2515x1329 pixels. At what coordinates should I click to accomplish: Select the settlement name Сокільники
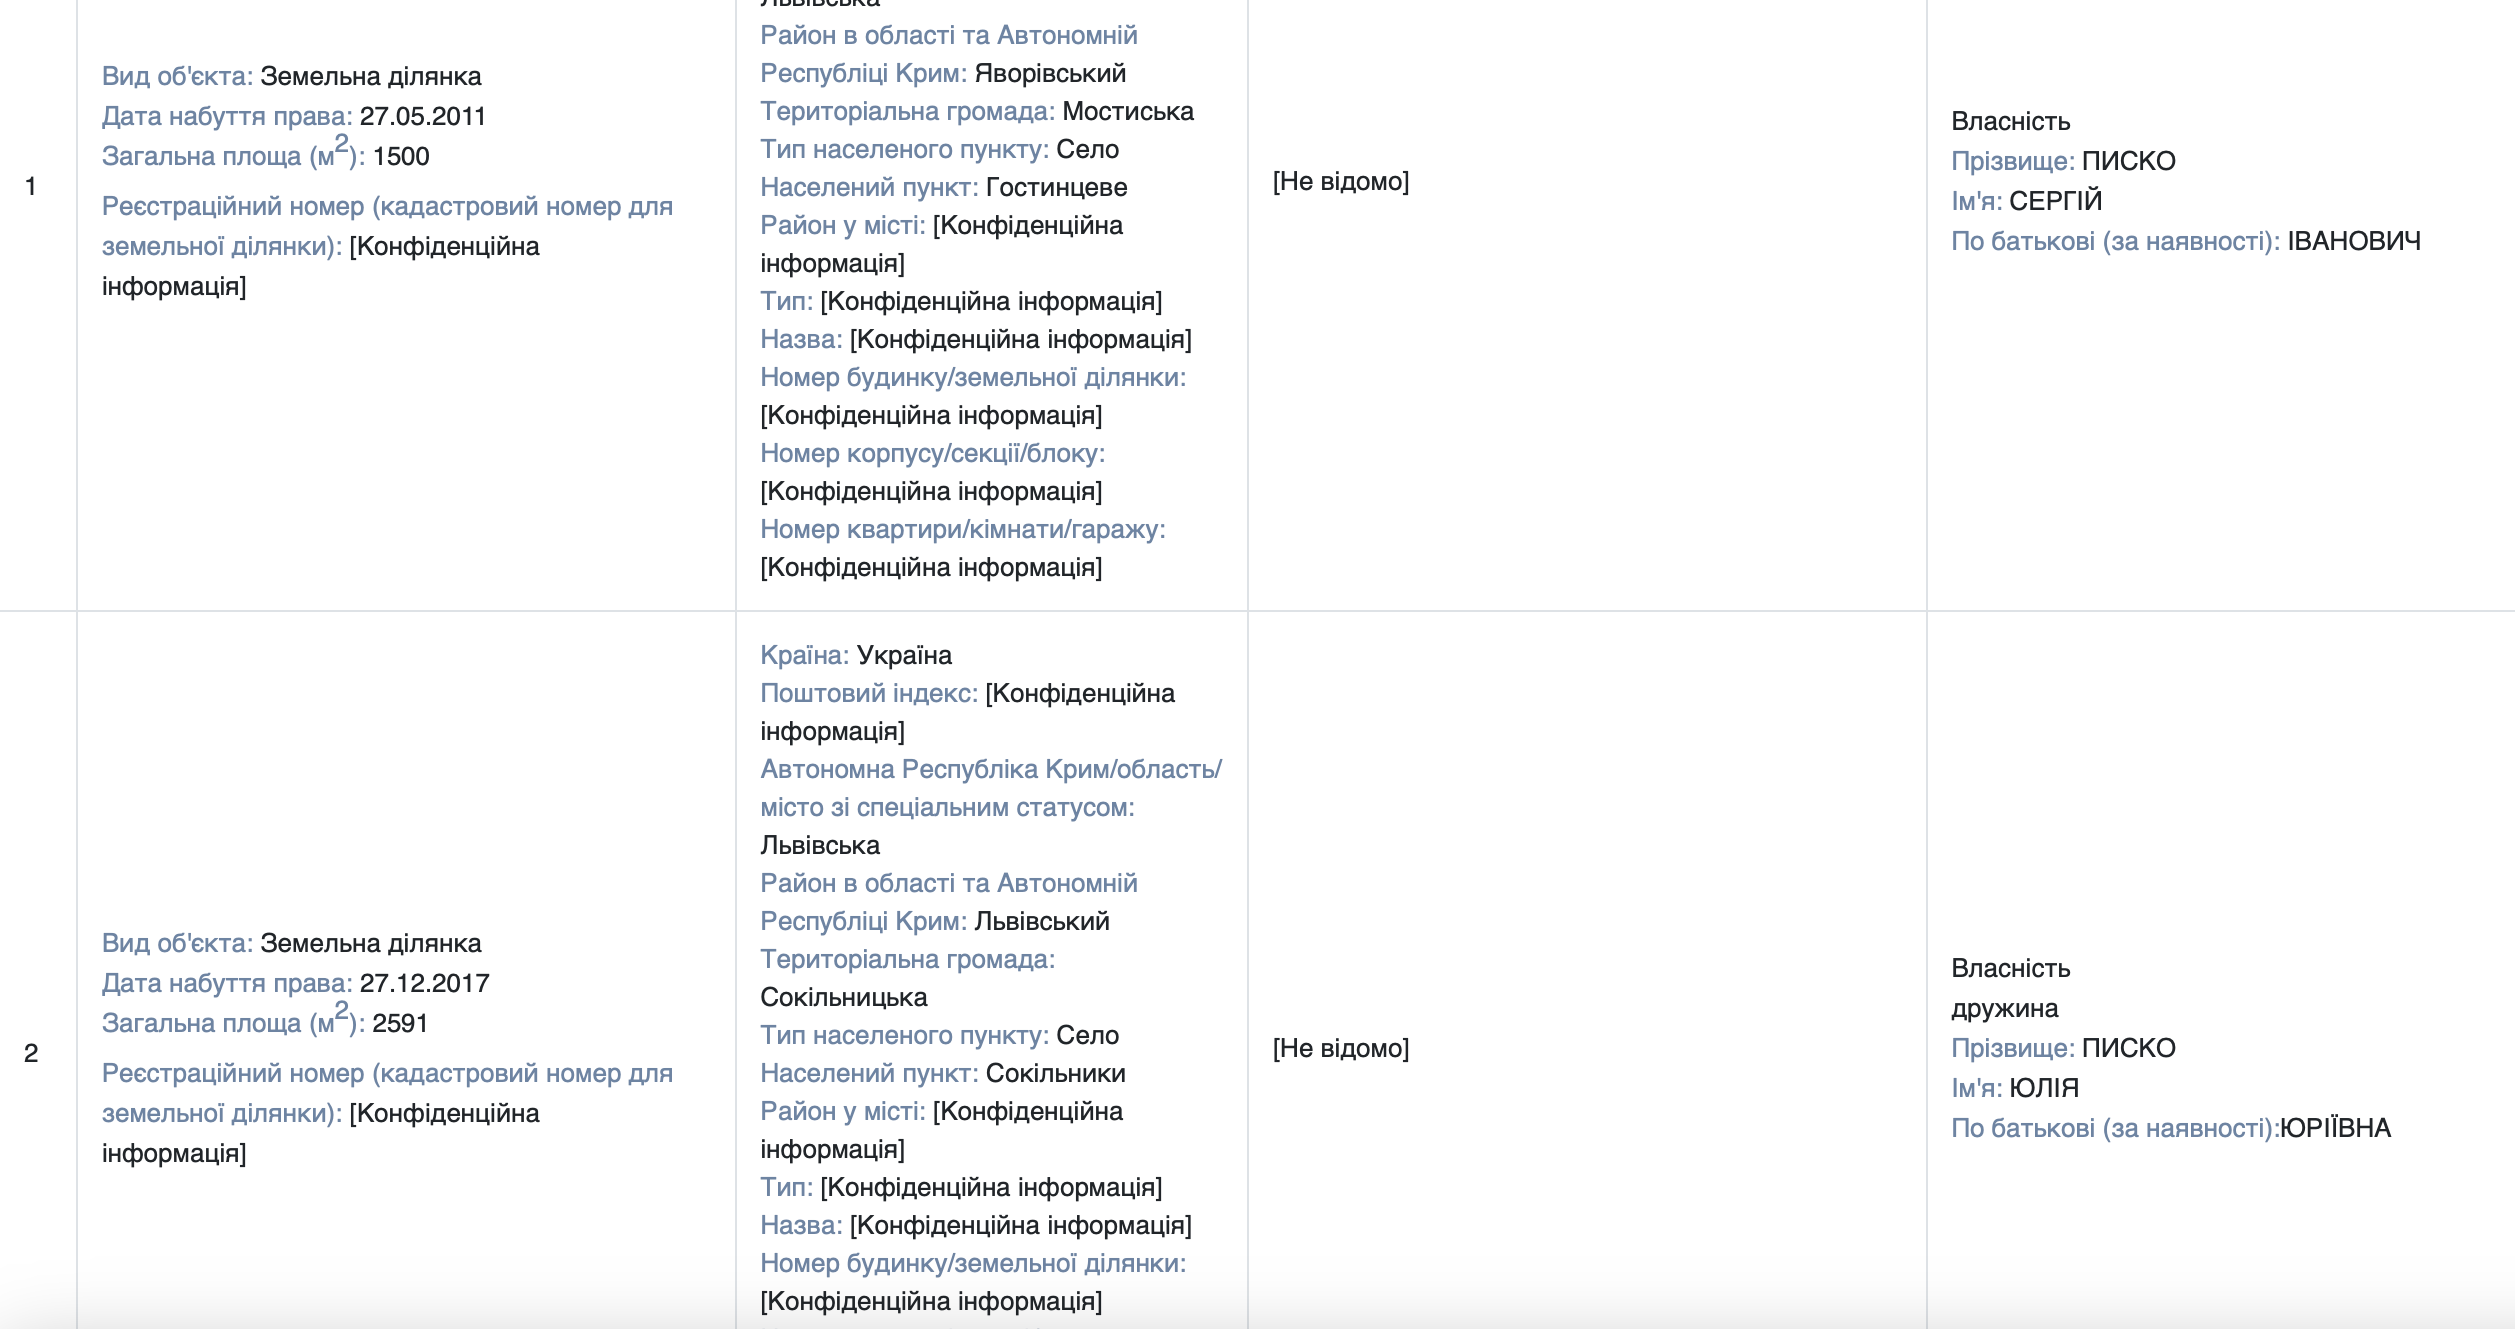(1055, 1074)
